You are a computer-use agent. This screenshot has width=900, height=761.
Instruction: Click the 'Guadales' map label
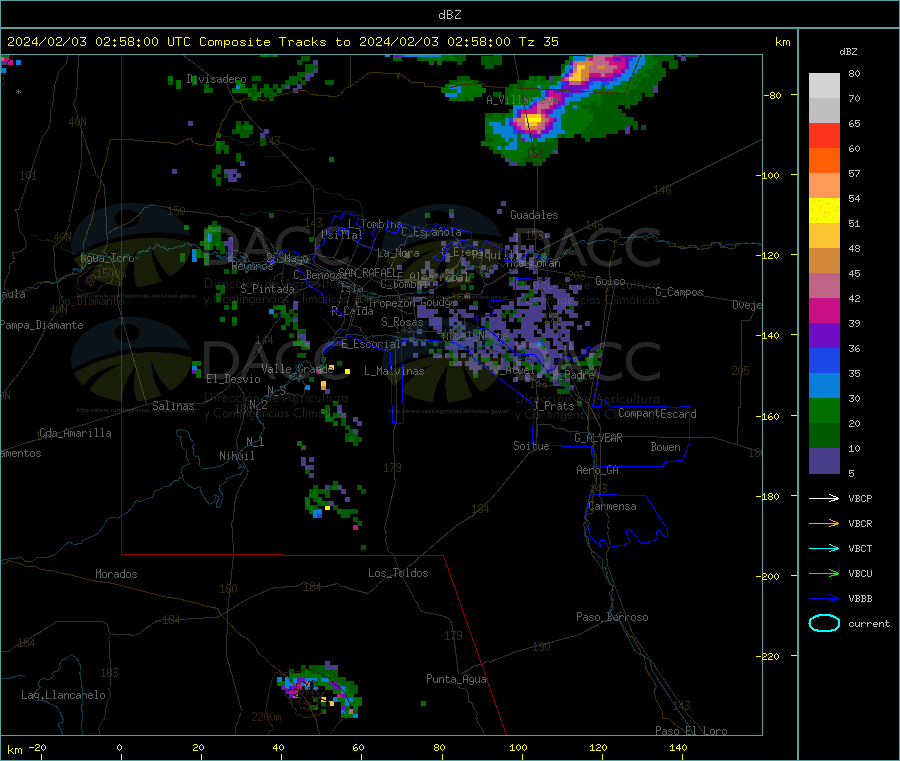pyautogui.click(x=534, y=215)
